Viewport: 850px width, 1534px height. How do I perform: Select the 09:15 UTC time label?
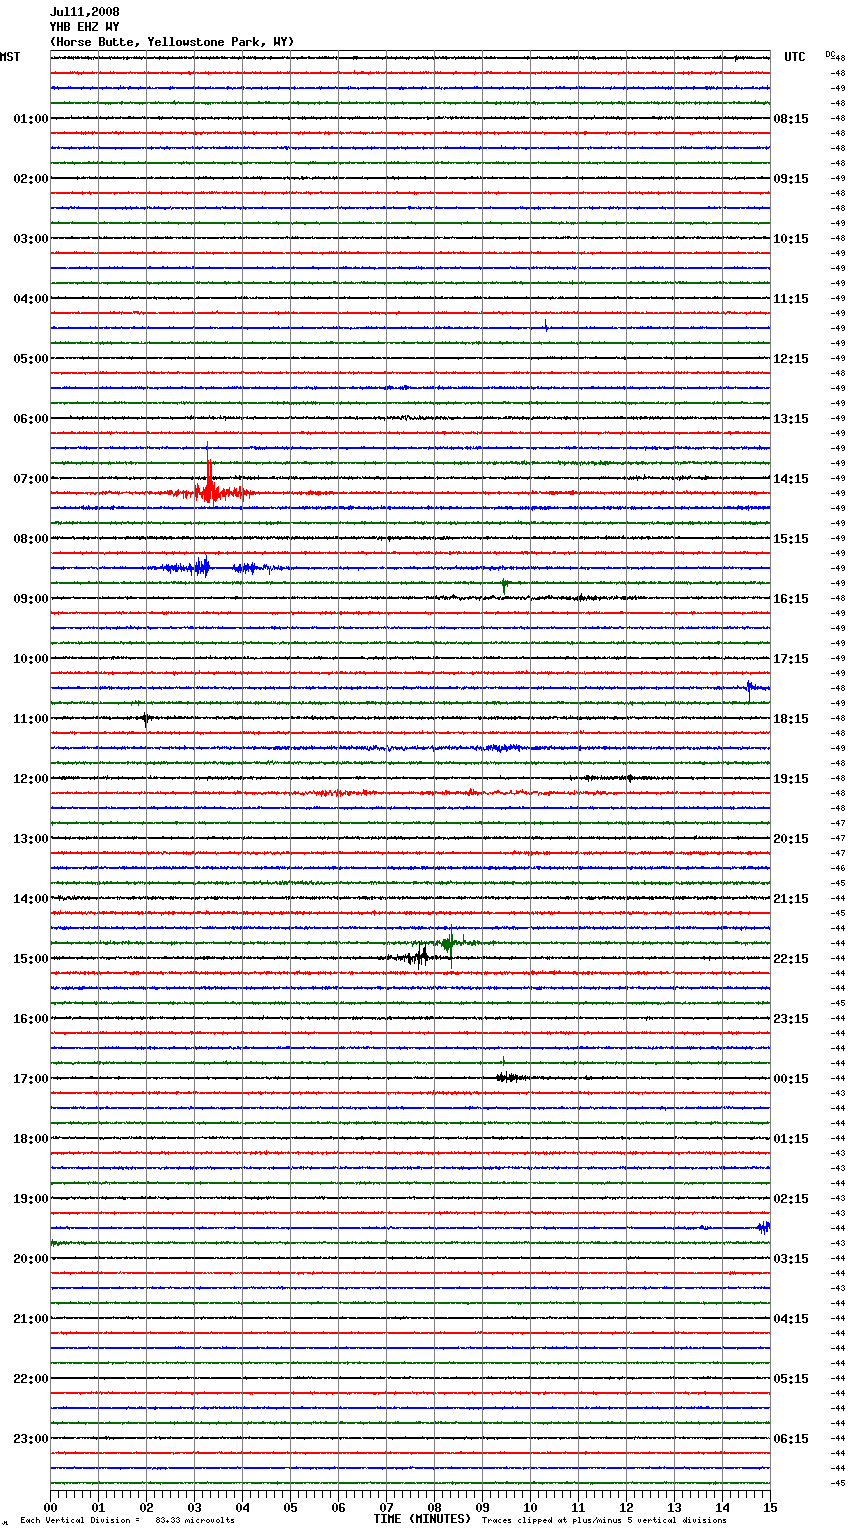pos(791,179)
